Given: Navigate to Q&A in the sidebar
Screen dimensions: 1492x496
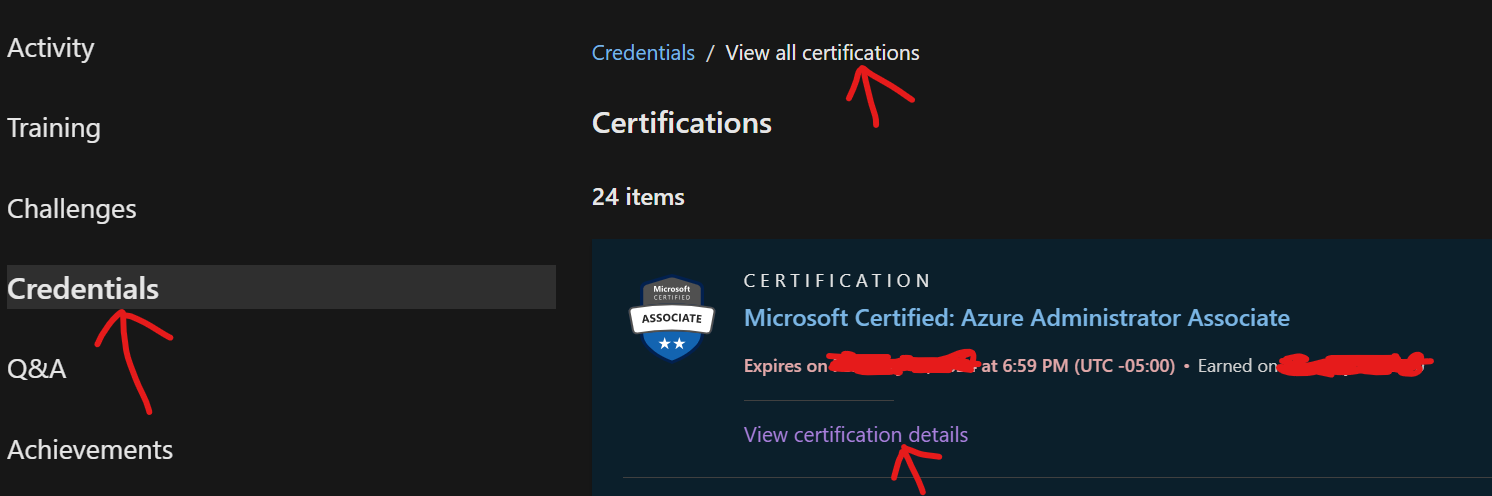Looking at the screenshot, I should click(x=37, y=369).
